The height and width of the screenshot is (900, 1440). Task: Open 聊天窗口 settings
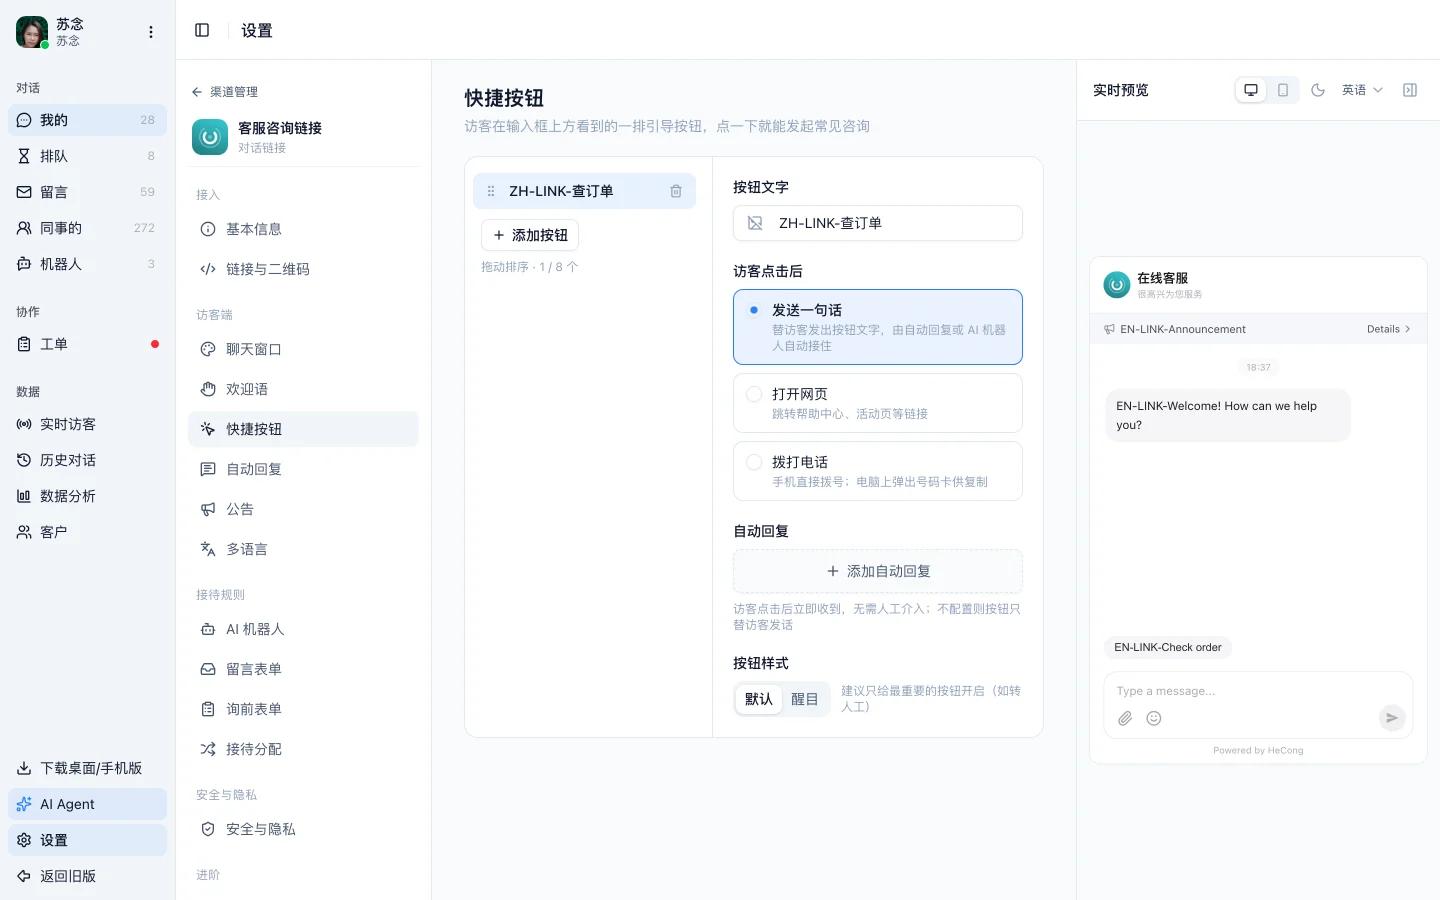coord(303,349)
